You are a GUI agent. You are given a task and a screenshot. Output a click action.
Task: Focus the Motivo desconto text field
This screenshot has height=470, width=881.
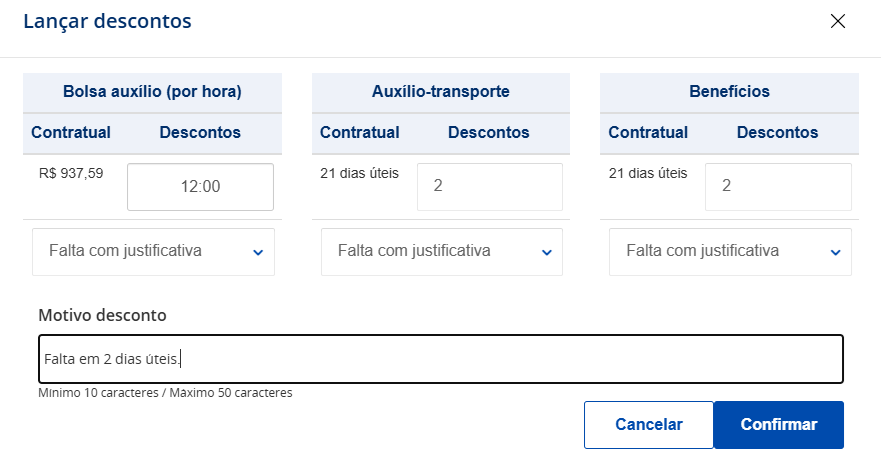pos(440,359)
